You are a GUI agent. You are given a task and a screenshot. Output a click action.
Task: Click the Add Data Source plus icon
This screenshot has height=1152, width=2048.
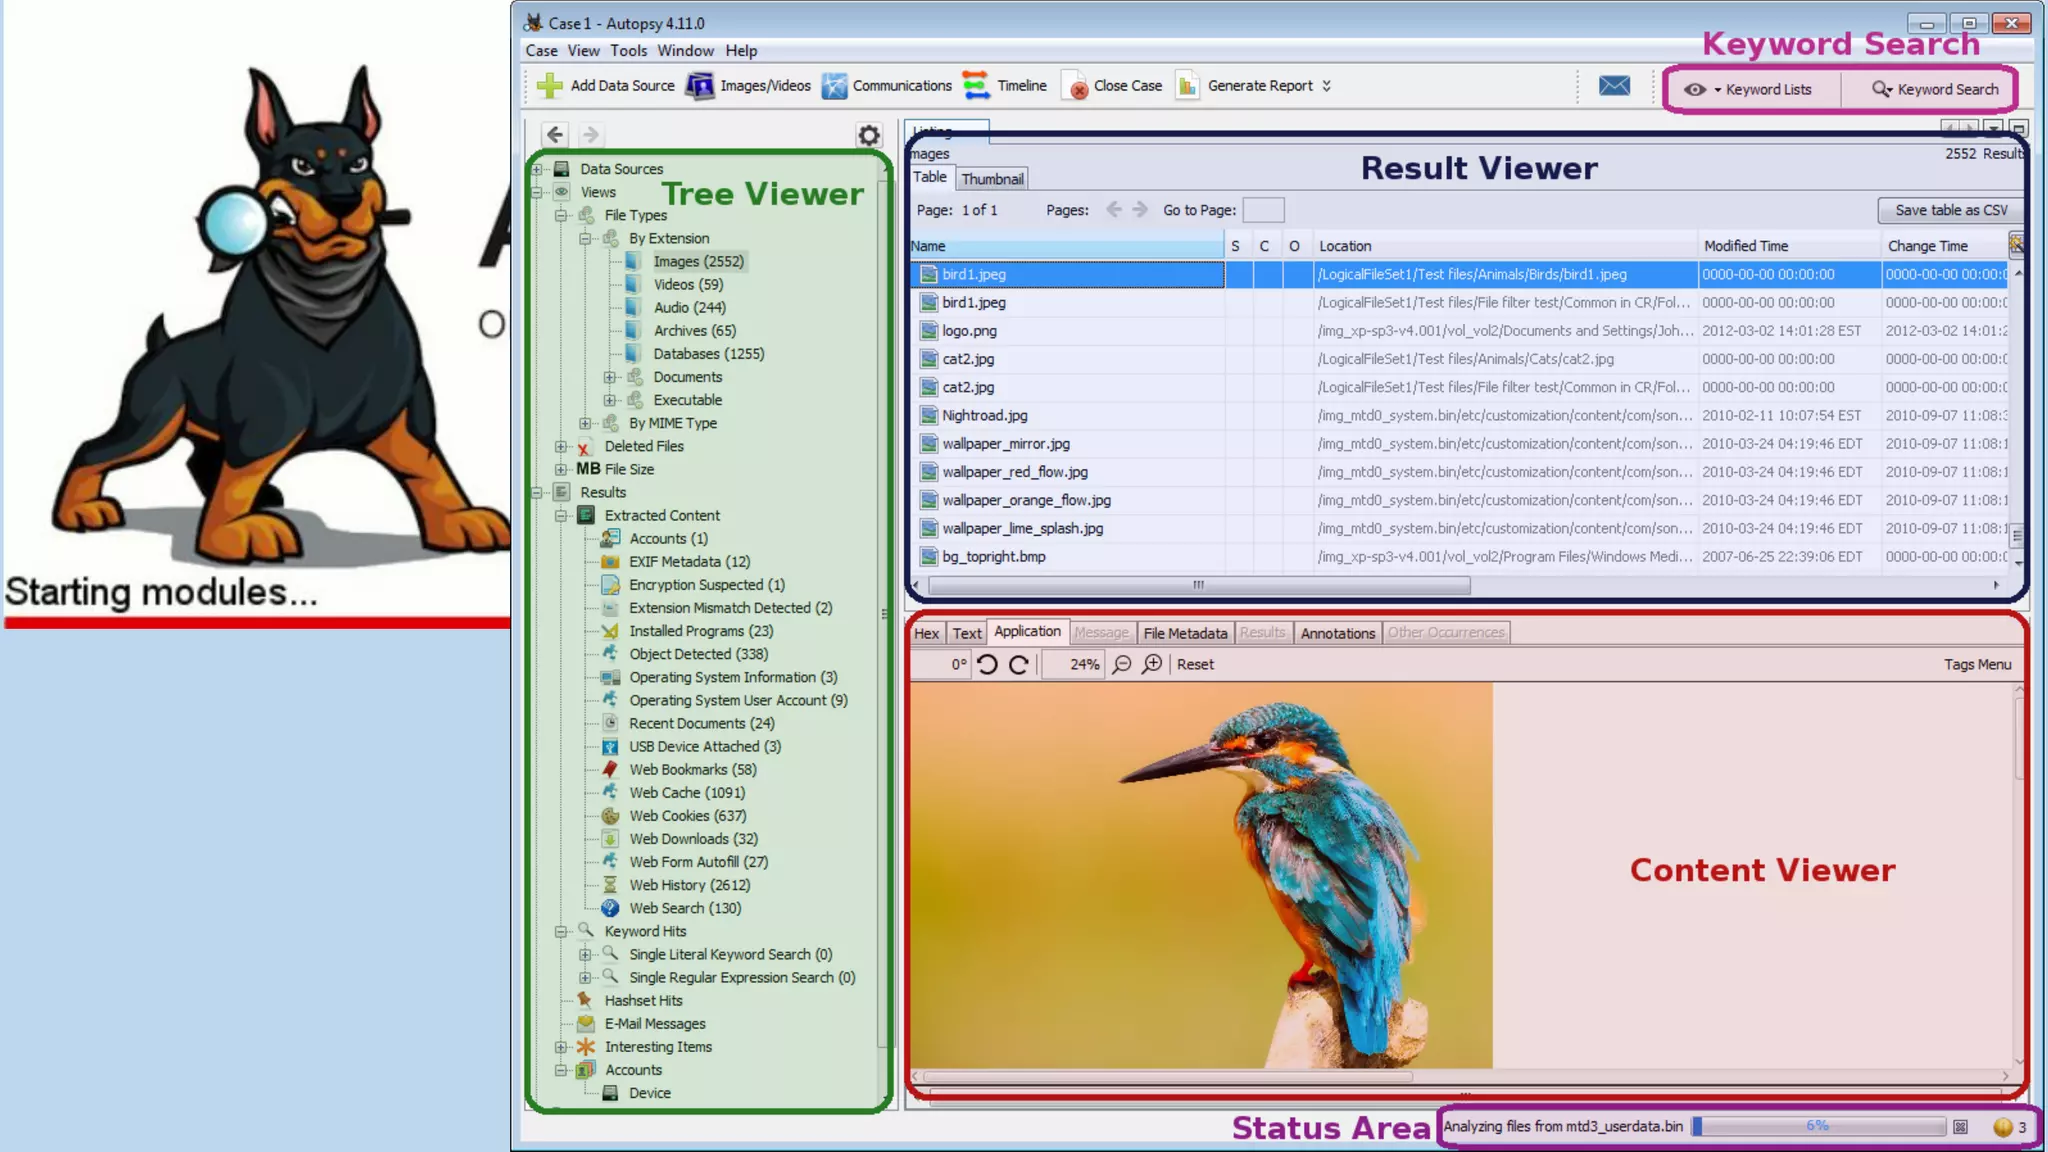tap(549, 86)
